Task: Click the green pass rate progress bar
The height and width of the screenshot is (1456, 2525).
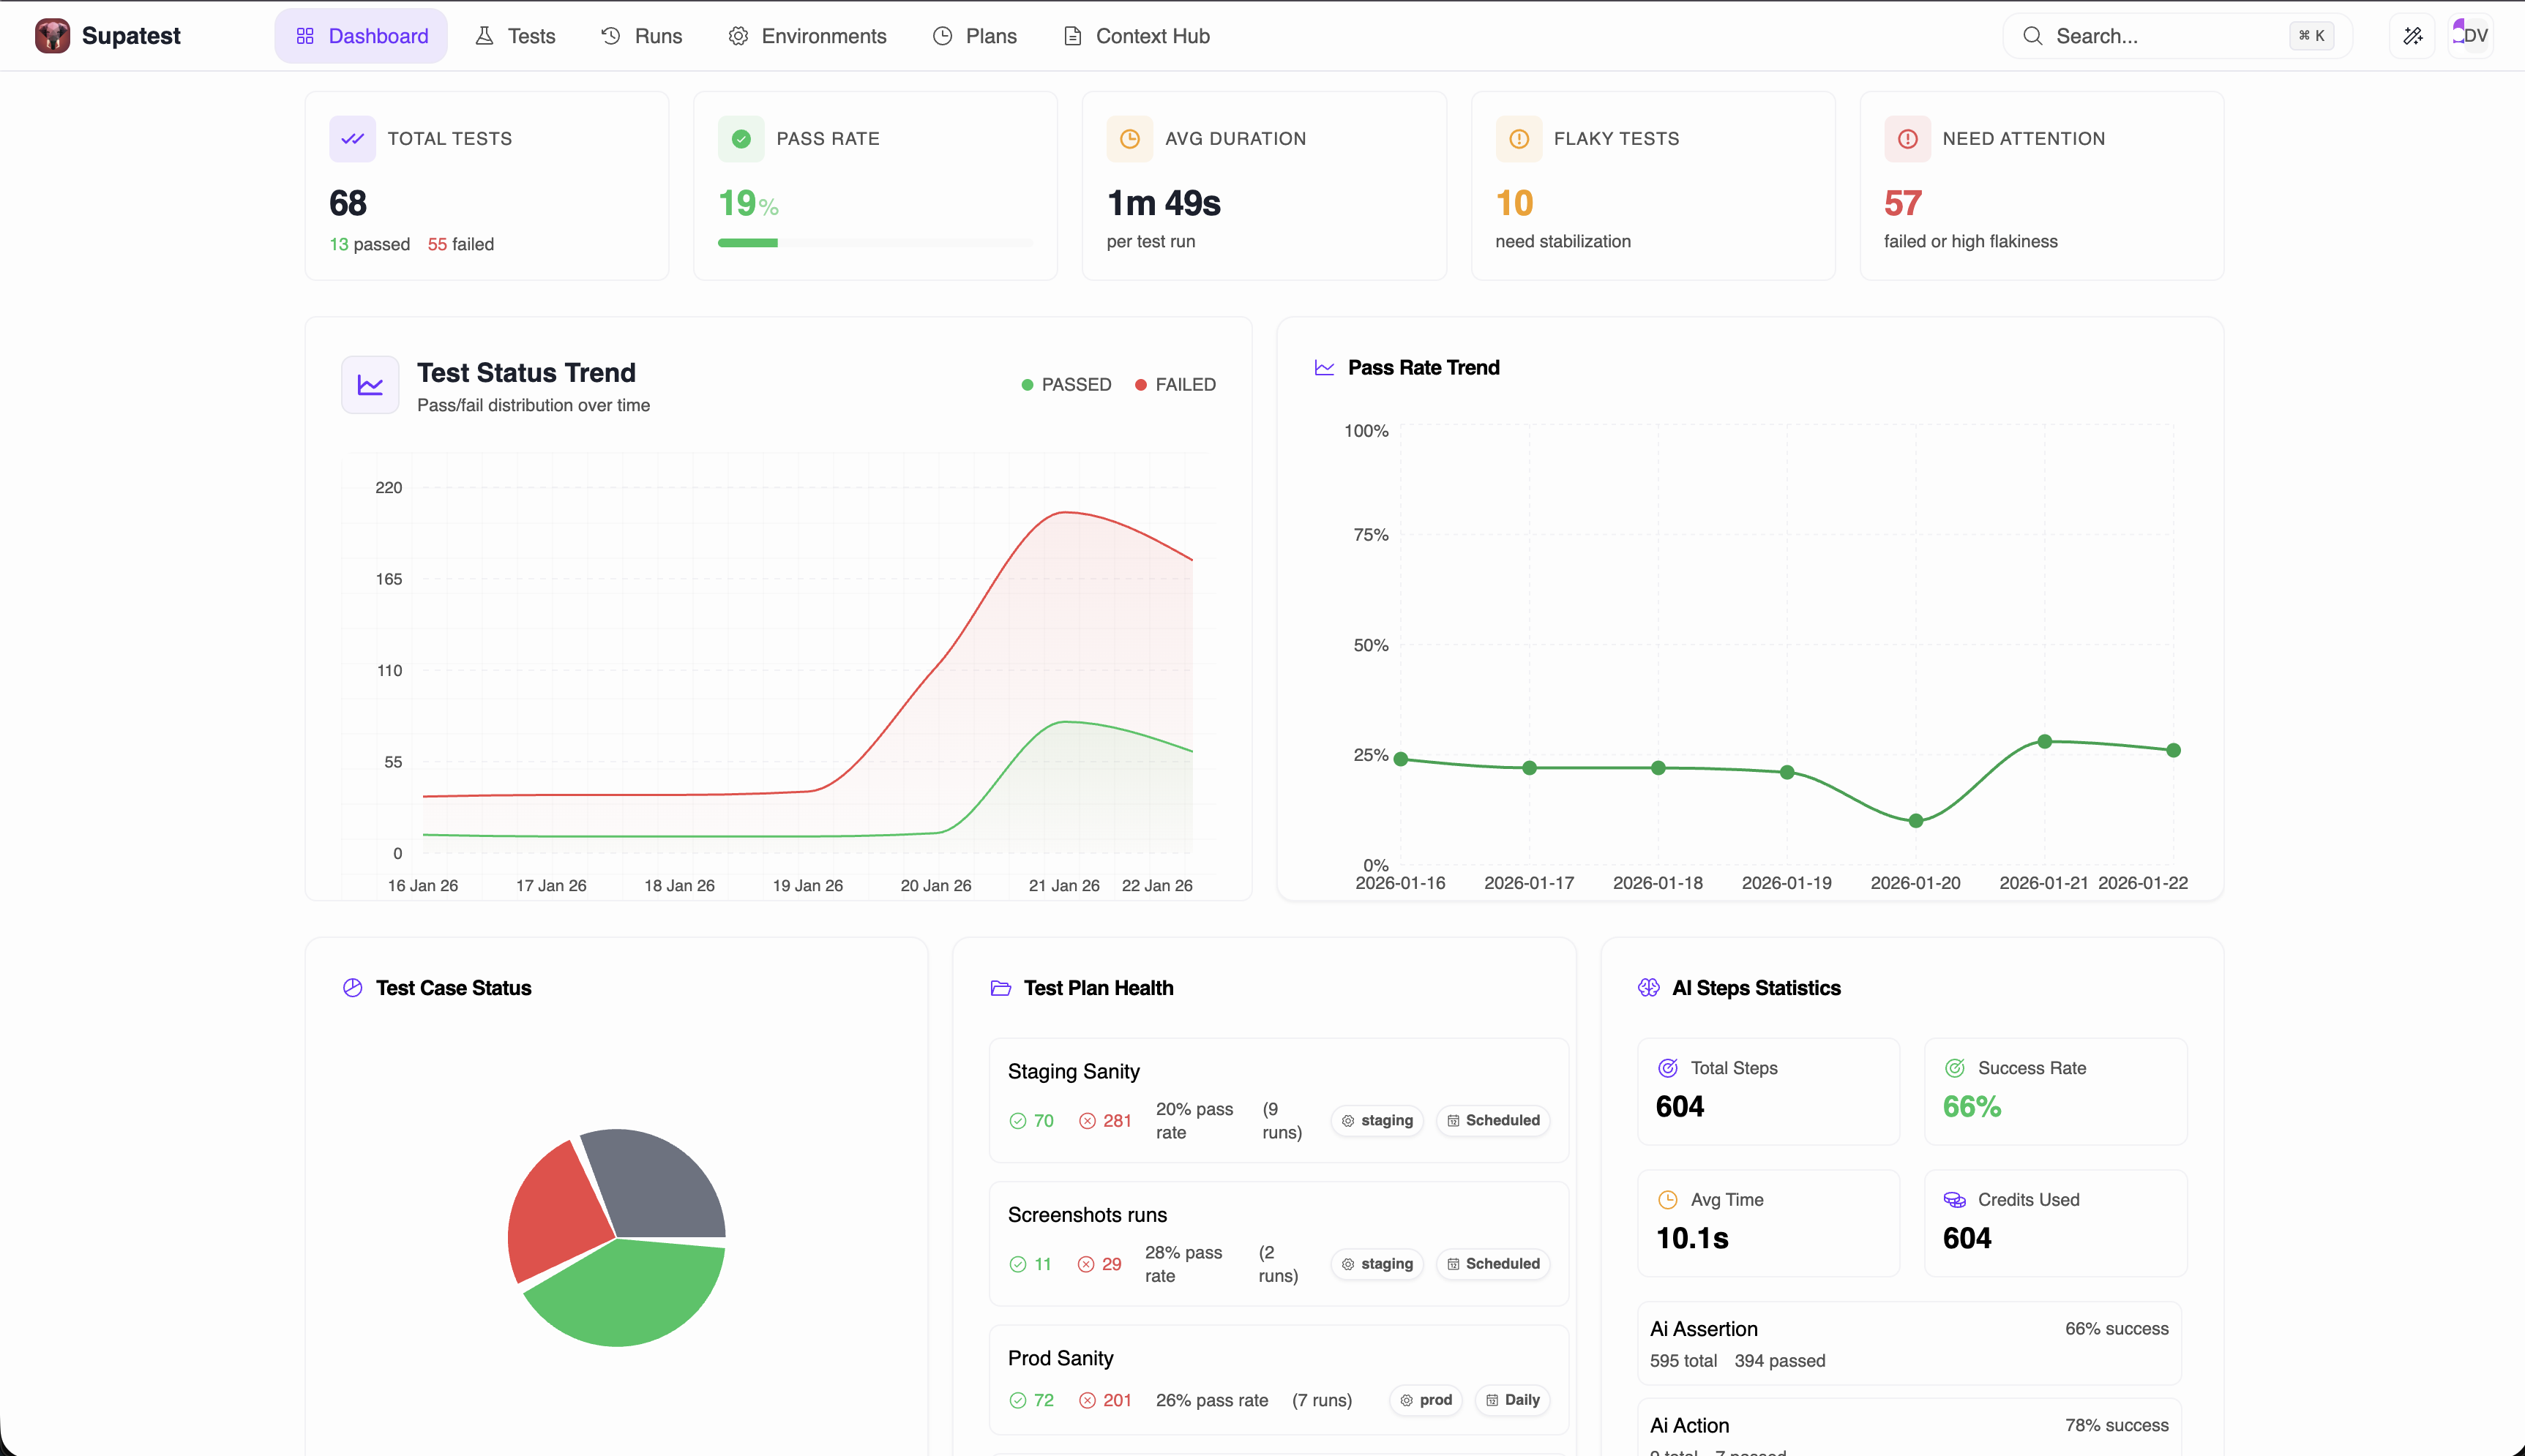Action: (748, 242)
